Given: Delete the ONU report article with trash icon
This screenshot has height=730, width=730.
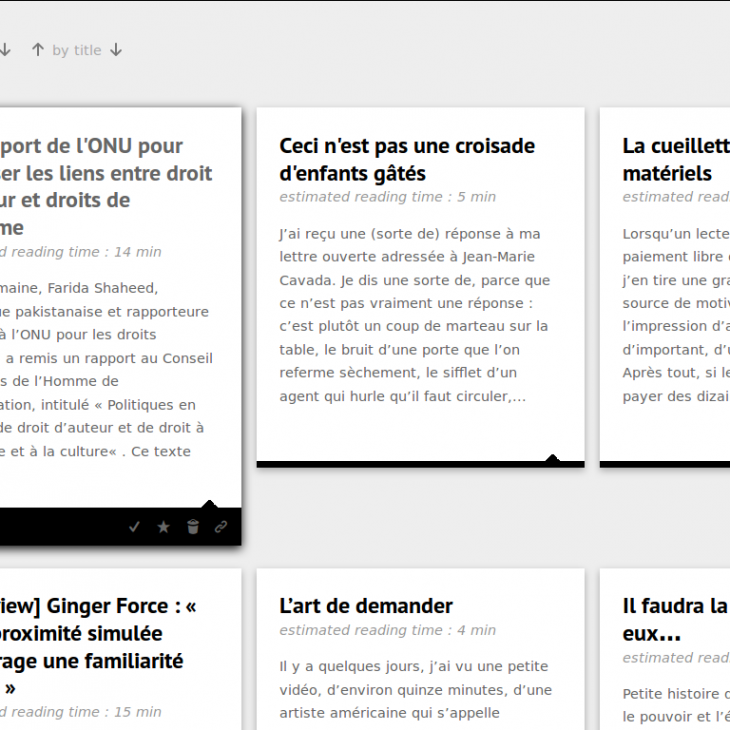Looking at the screenshot, I should [x=193, y=527].
